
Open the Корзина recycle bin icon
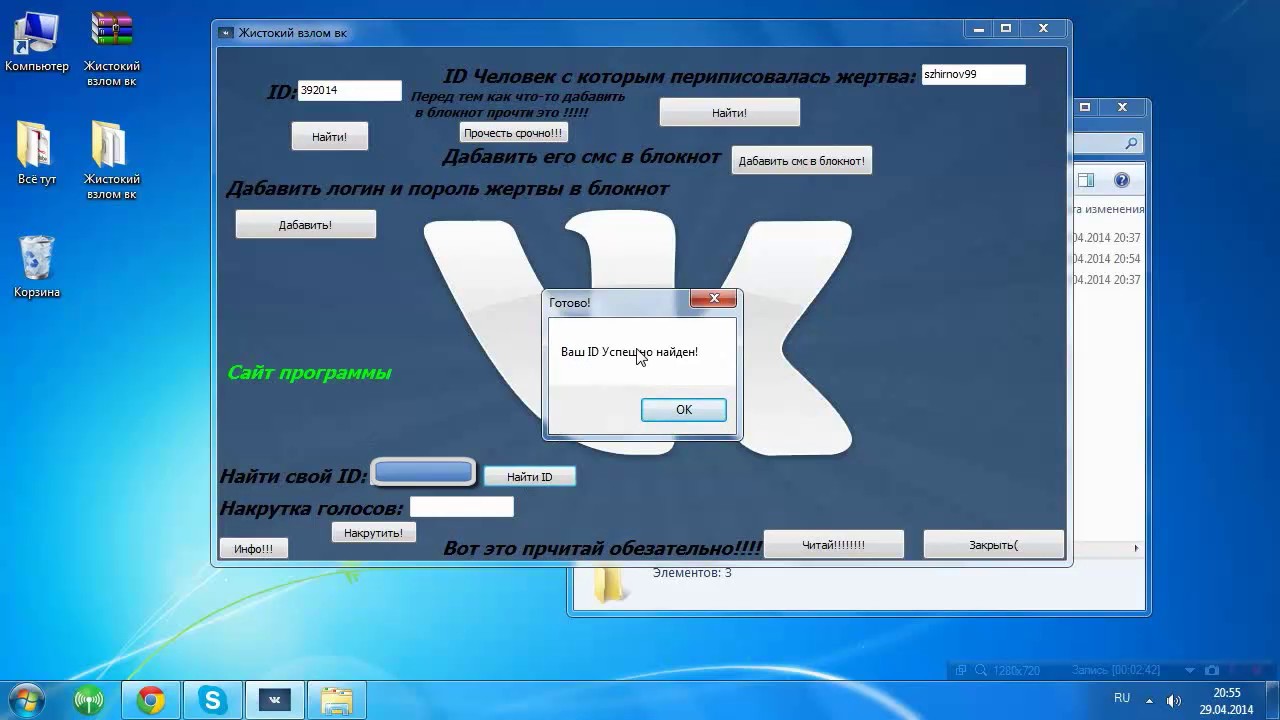click(x=37, y=267)
